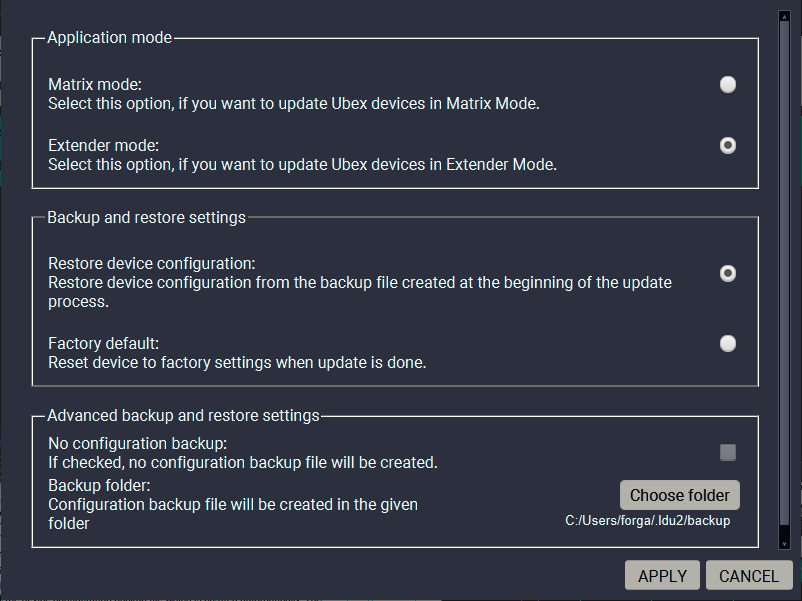Image resolution: width=802 pixels, height=601 pixels.
Task: Click the Advanced backup and restore settings heading
Action: (183, 415)
